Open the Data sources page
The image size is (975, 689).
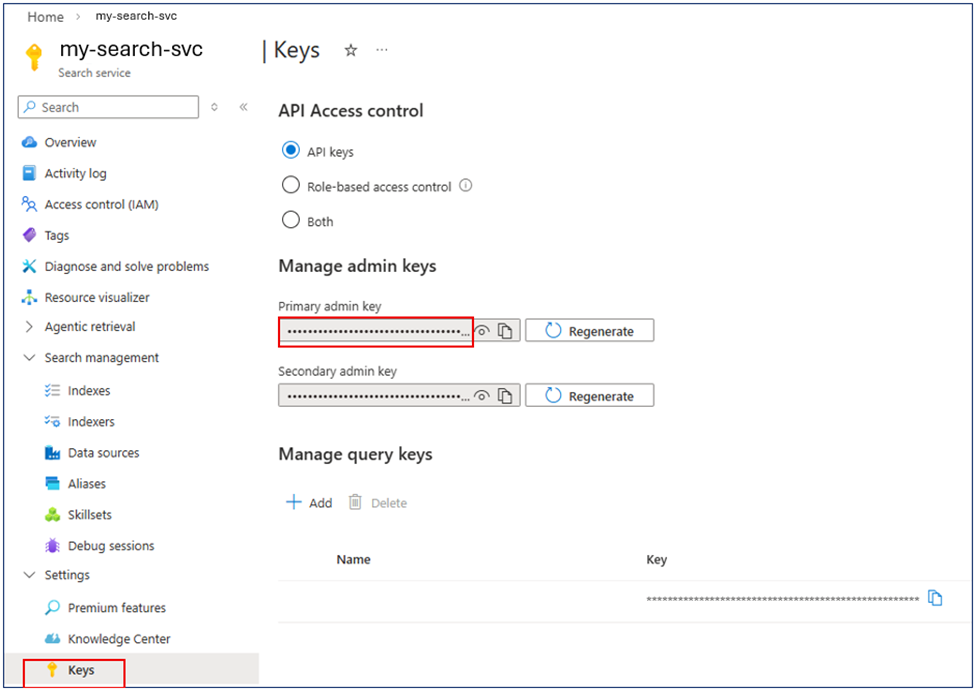click(x=103, y=453)
